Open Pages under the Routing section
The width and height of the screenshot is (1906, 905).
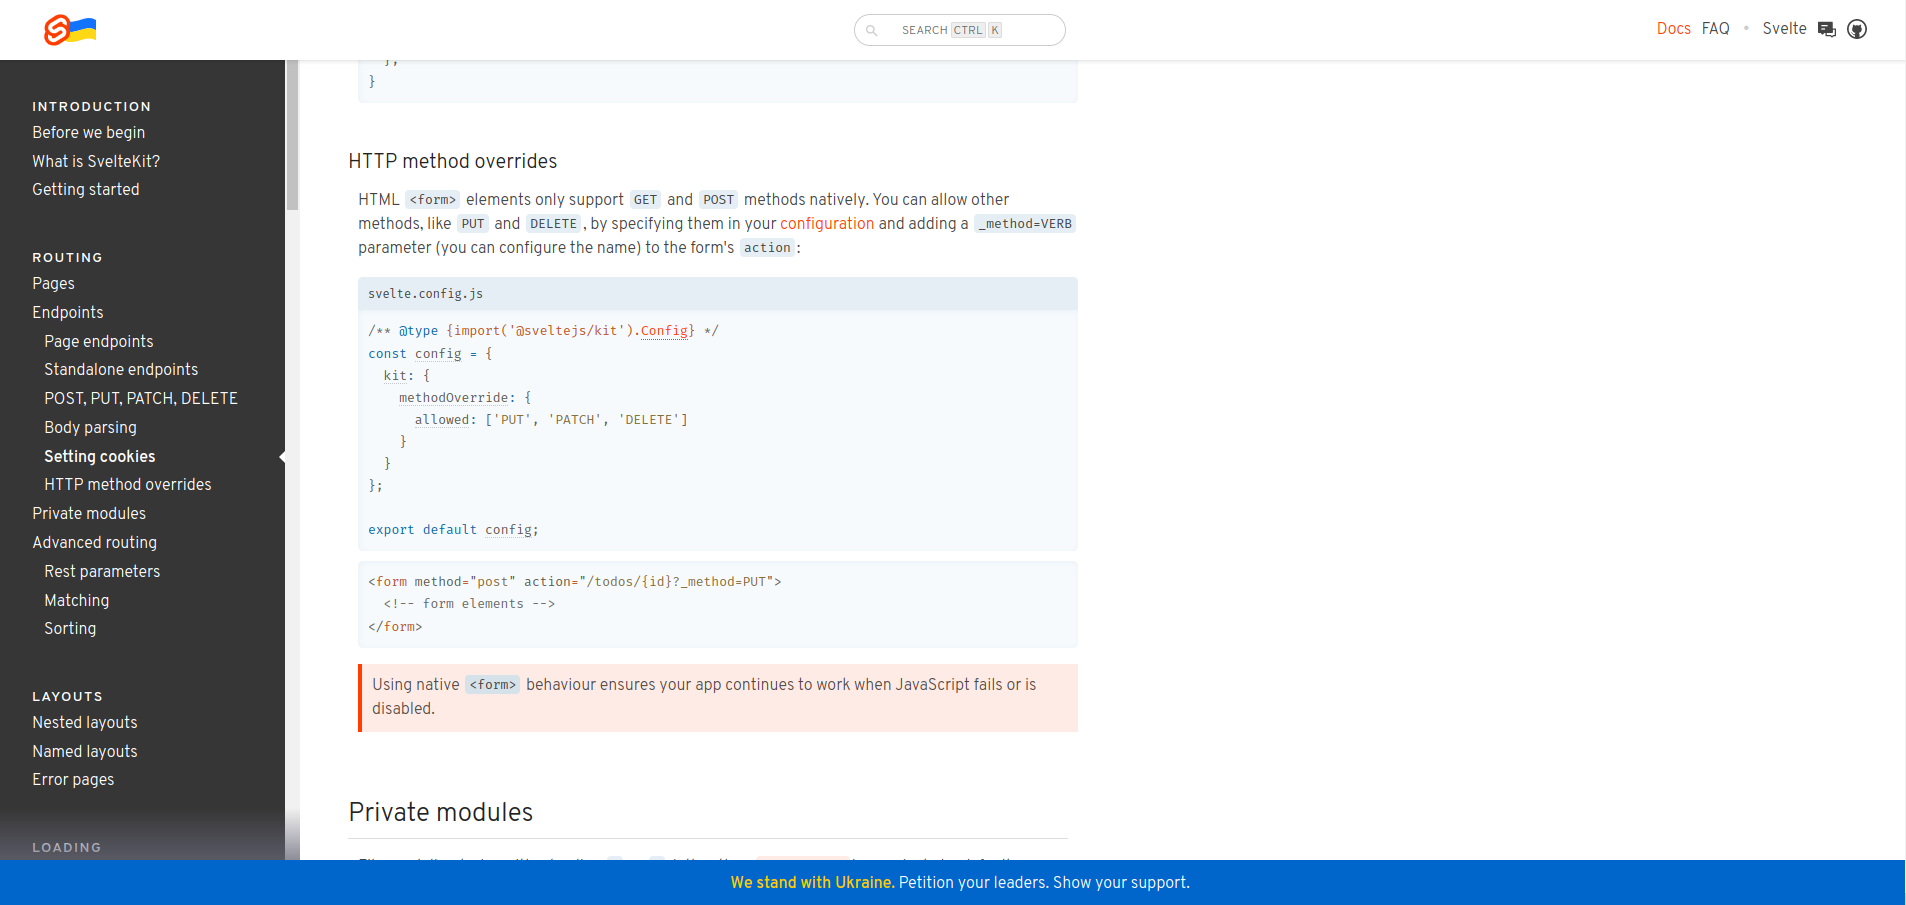coord(53,284)
